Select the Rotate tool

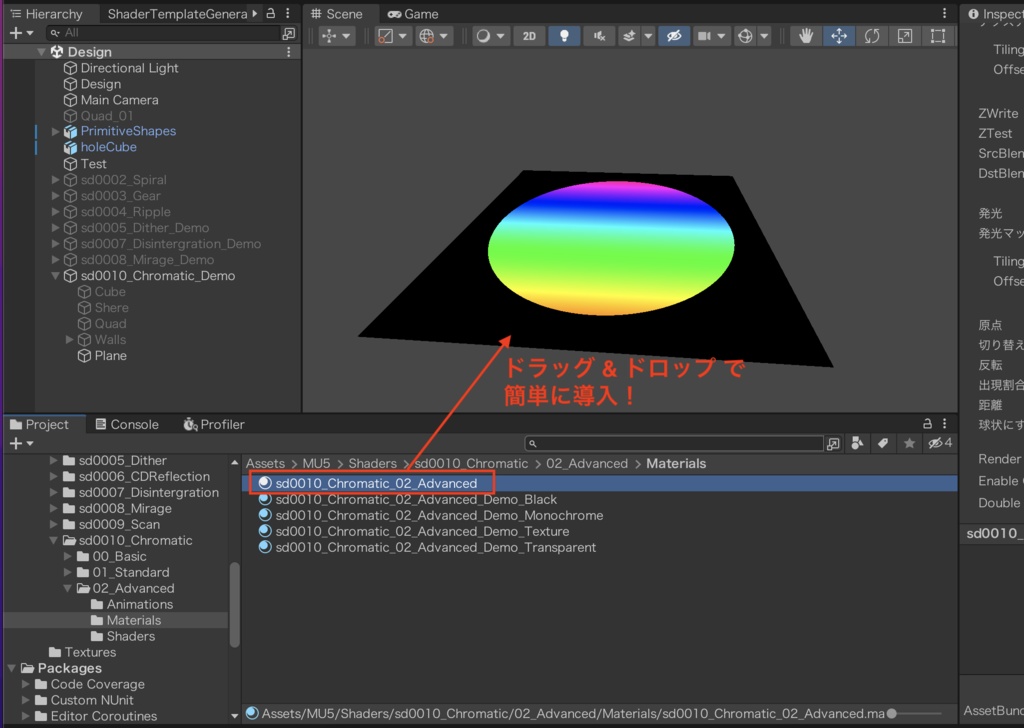point(872,36)
